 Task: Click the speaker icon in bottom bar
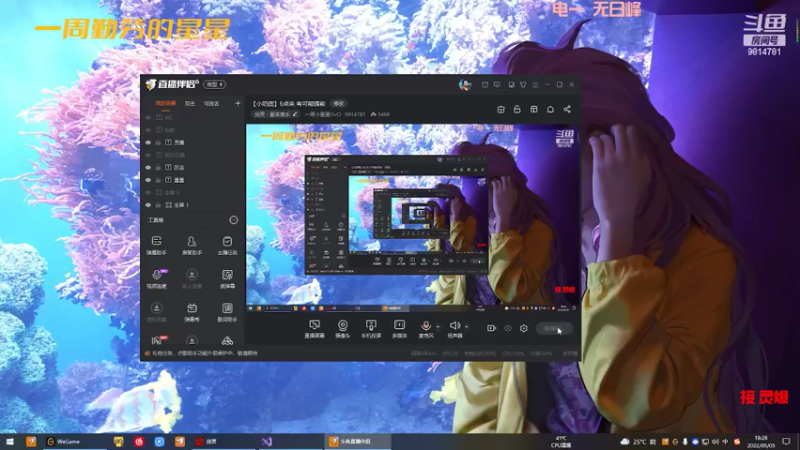pos(454,326)
